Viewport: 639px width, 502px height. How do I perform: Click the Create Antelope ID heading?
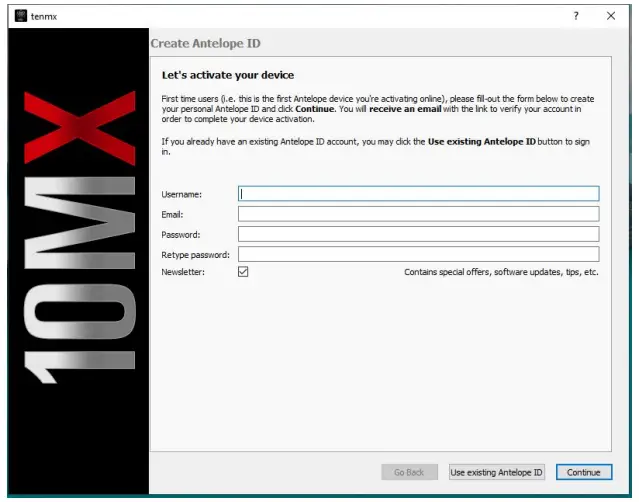pyautogui.click(x=205, y=43)
